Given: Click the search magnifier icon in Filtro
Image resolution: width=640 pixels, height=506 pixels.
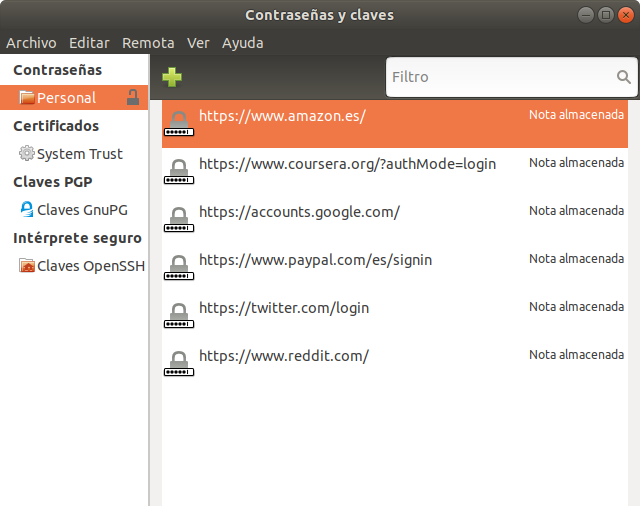Looking at the screenshot, I should pos(624,77).
